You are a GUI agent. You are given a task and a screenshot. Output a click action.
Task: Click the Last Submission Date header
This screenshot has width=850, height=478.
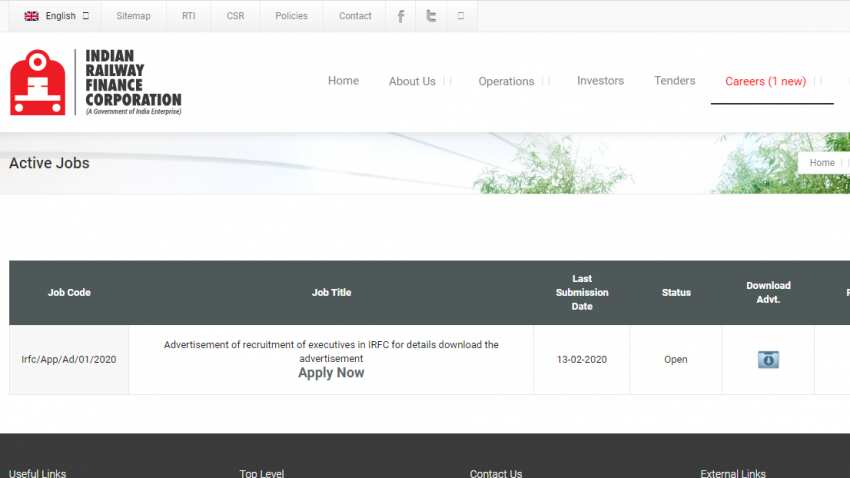[x=582, y=292]
